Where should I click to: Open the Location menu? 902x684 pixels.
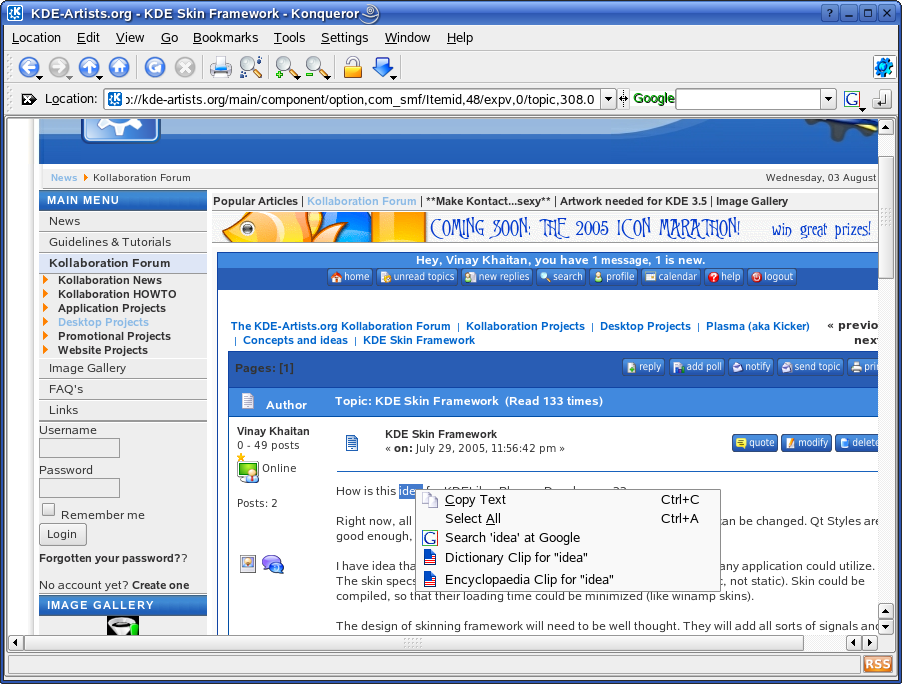coord(36,38)
